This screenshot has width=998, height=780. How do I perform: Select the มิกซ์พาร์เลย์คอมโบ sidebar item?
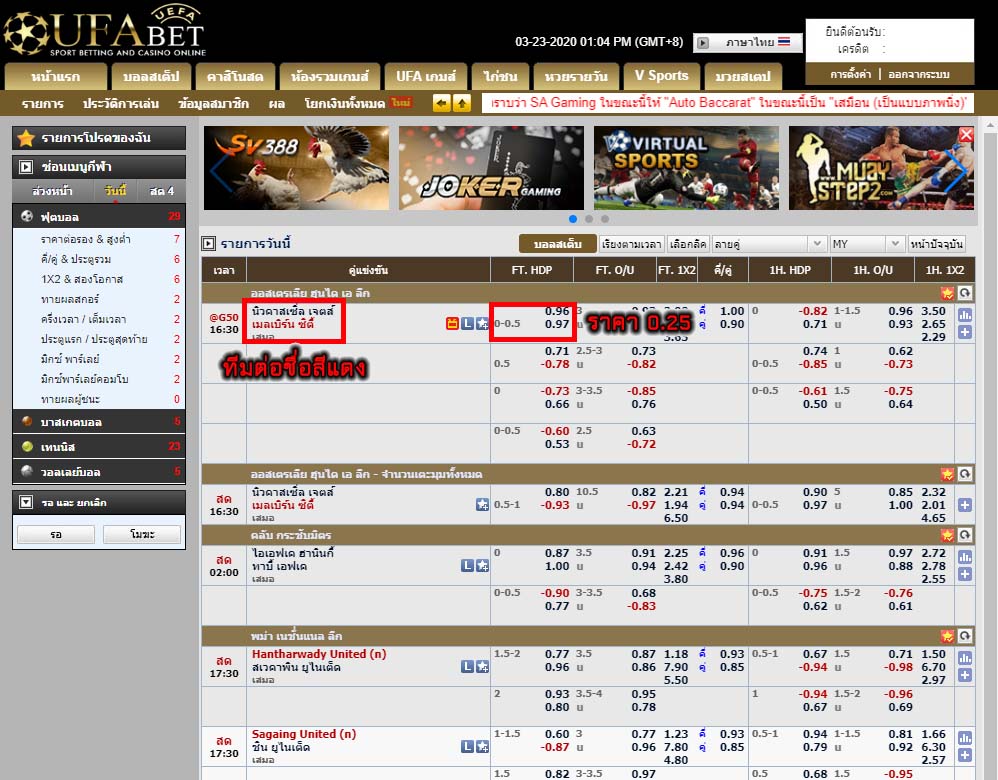click(x=85, y=379)
